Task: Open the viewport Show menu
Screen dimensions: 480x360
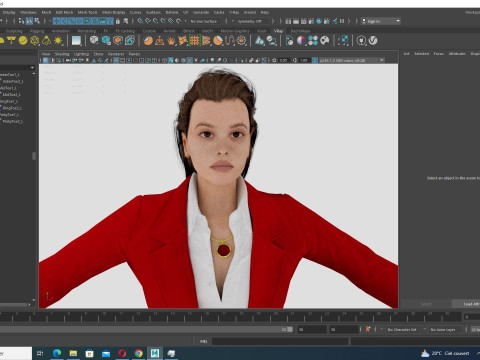Action: click(98, 54)
